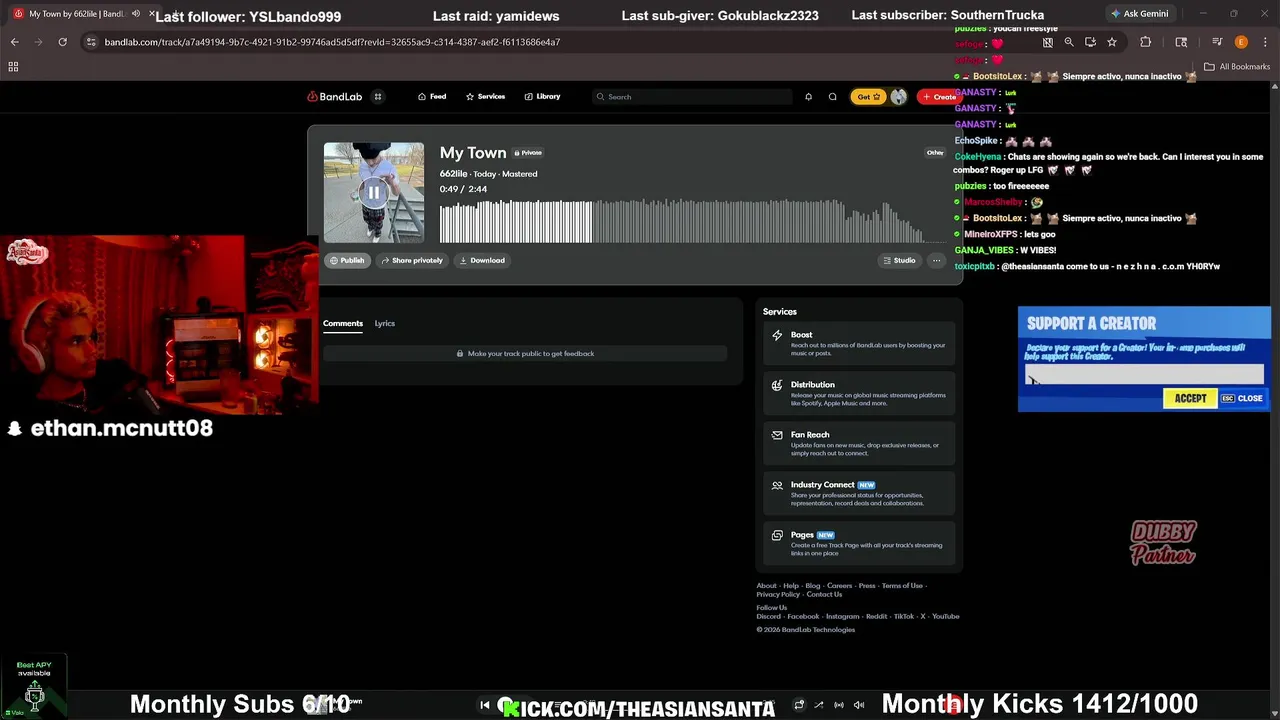1280x720 pixels.
Task: Open the Chrome three-dot menu
Action: pyautogui.click(x=1265, y=42)
